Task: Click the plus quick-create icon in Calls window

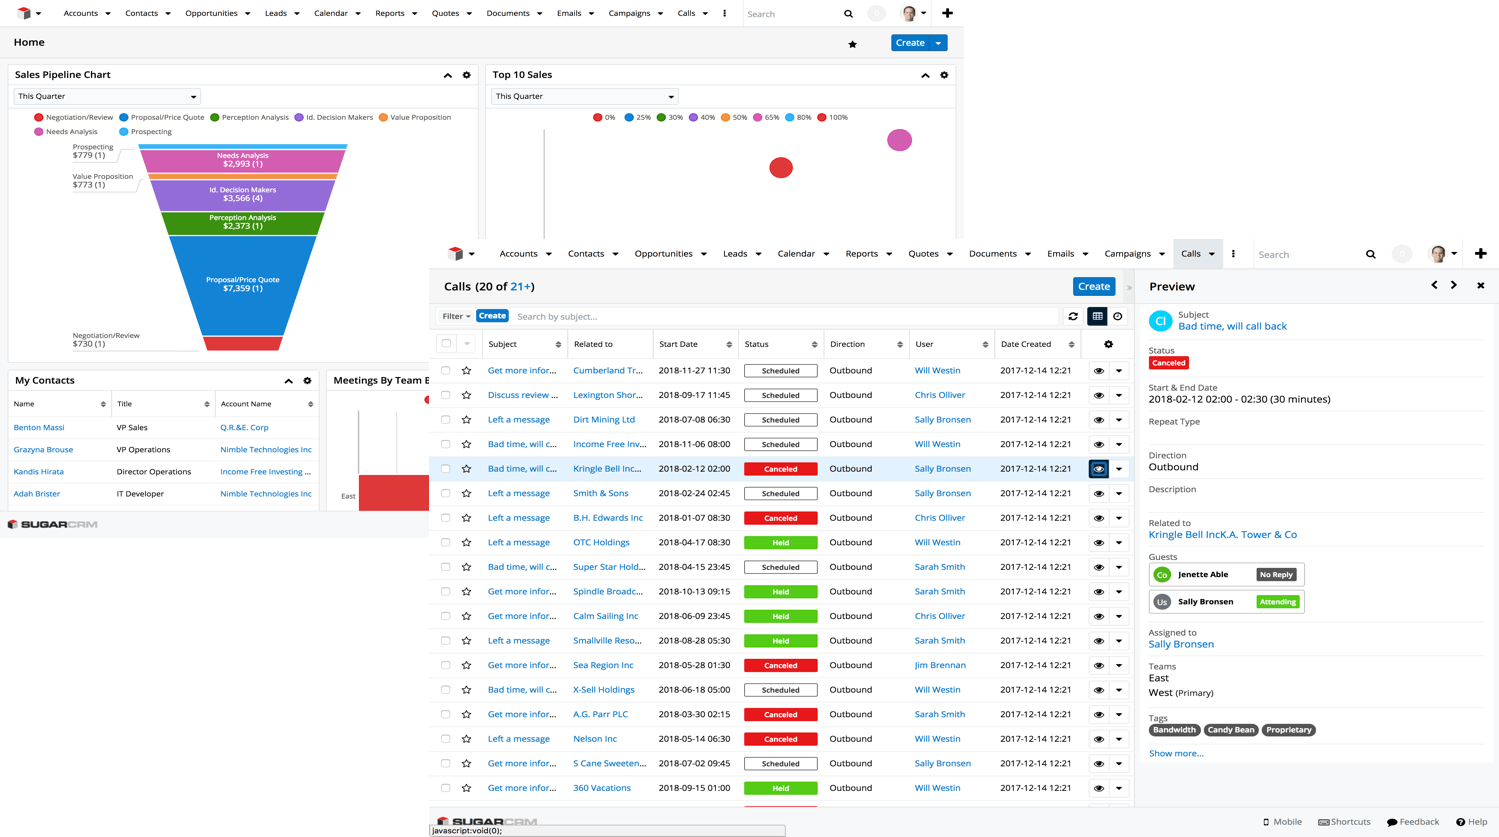Action: [x=1480, y=254]
